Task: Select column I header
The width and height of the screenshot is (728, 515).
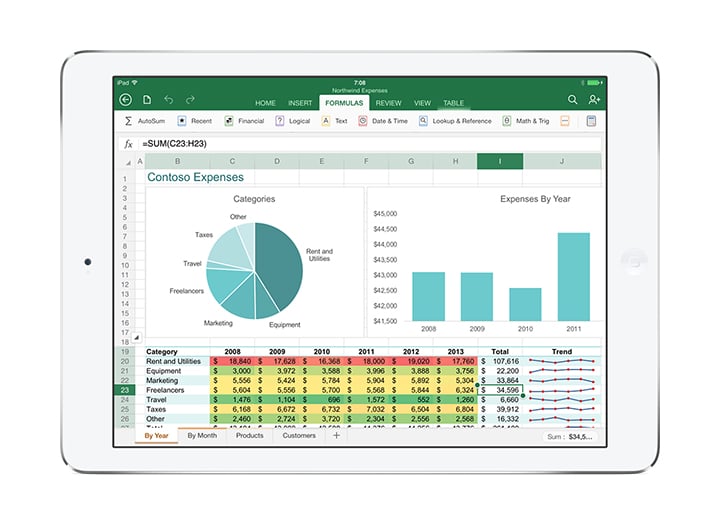Action: tap(500, 161)
